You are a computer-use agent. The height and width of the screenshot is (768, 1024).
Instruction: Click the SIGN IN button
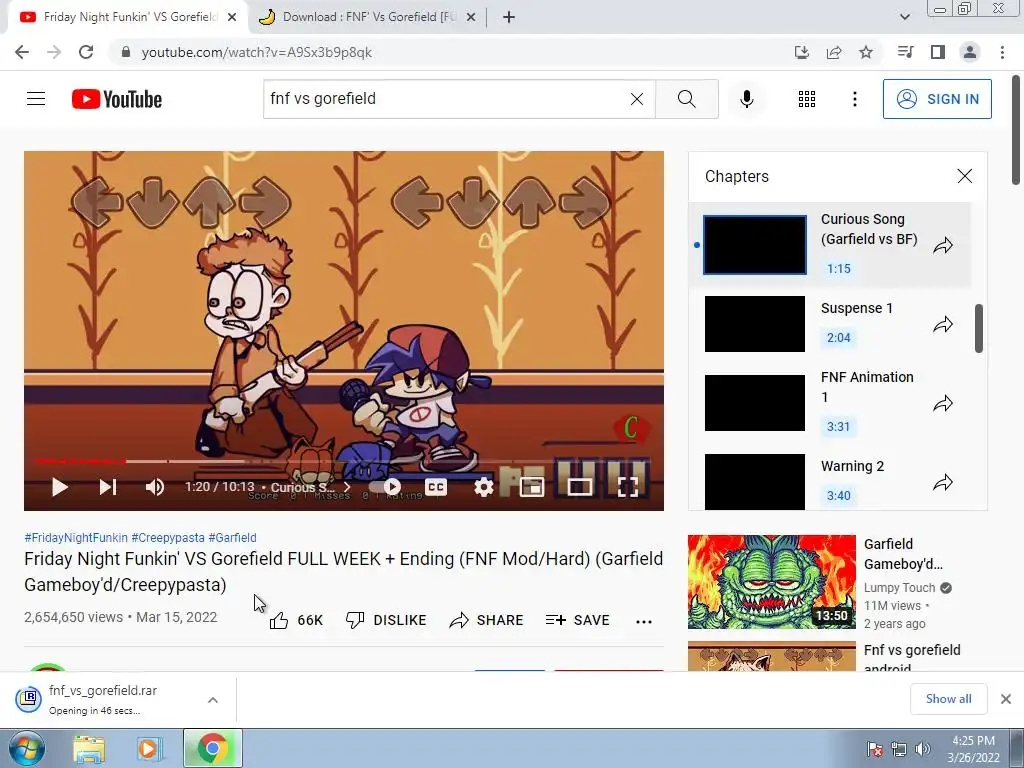coord(937,99)
